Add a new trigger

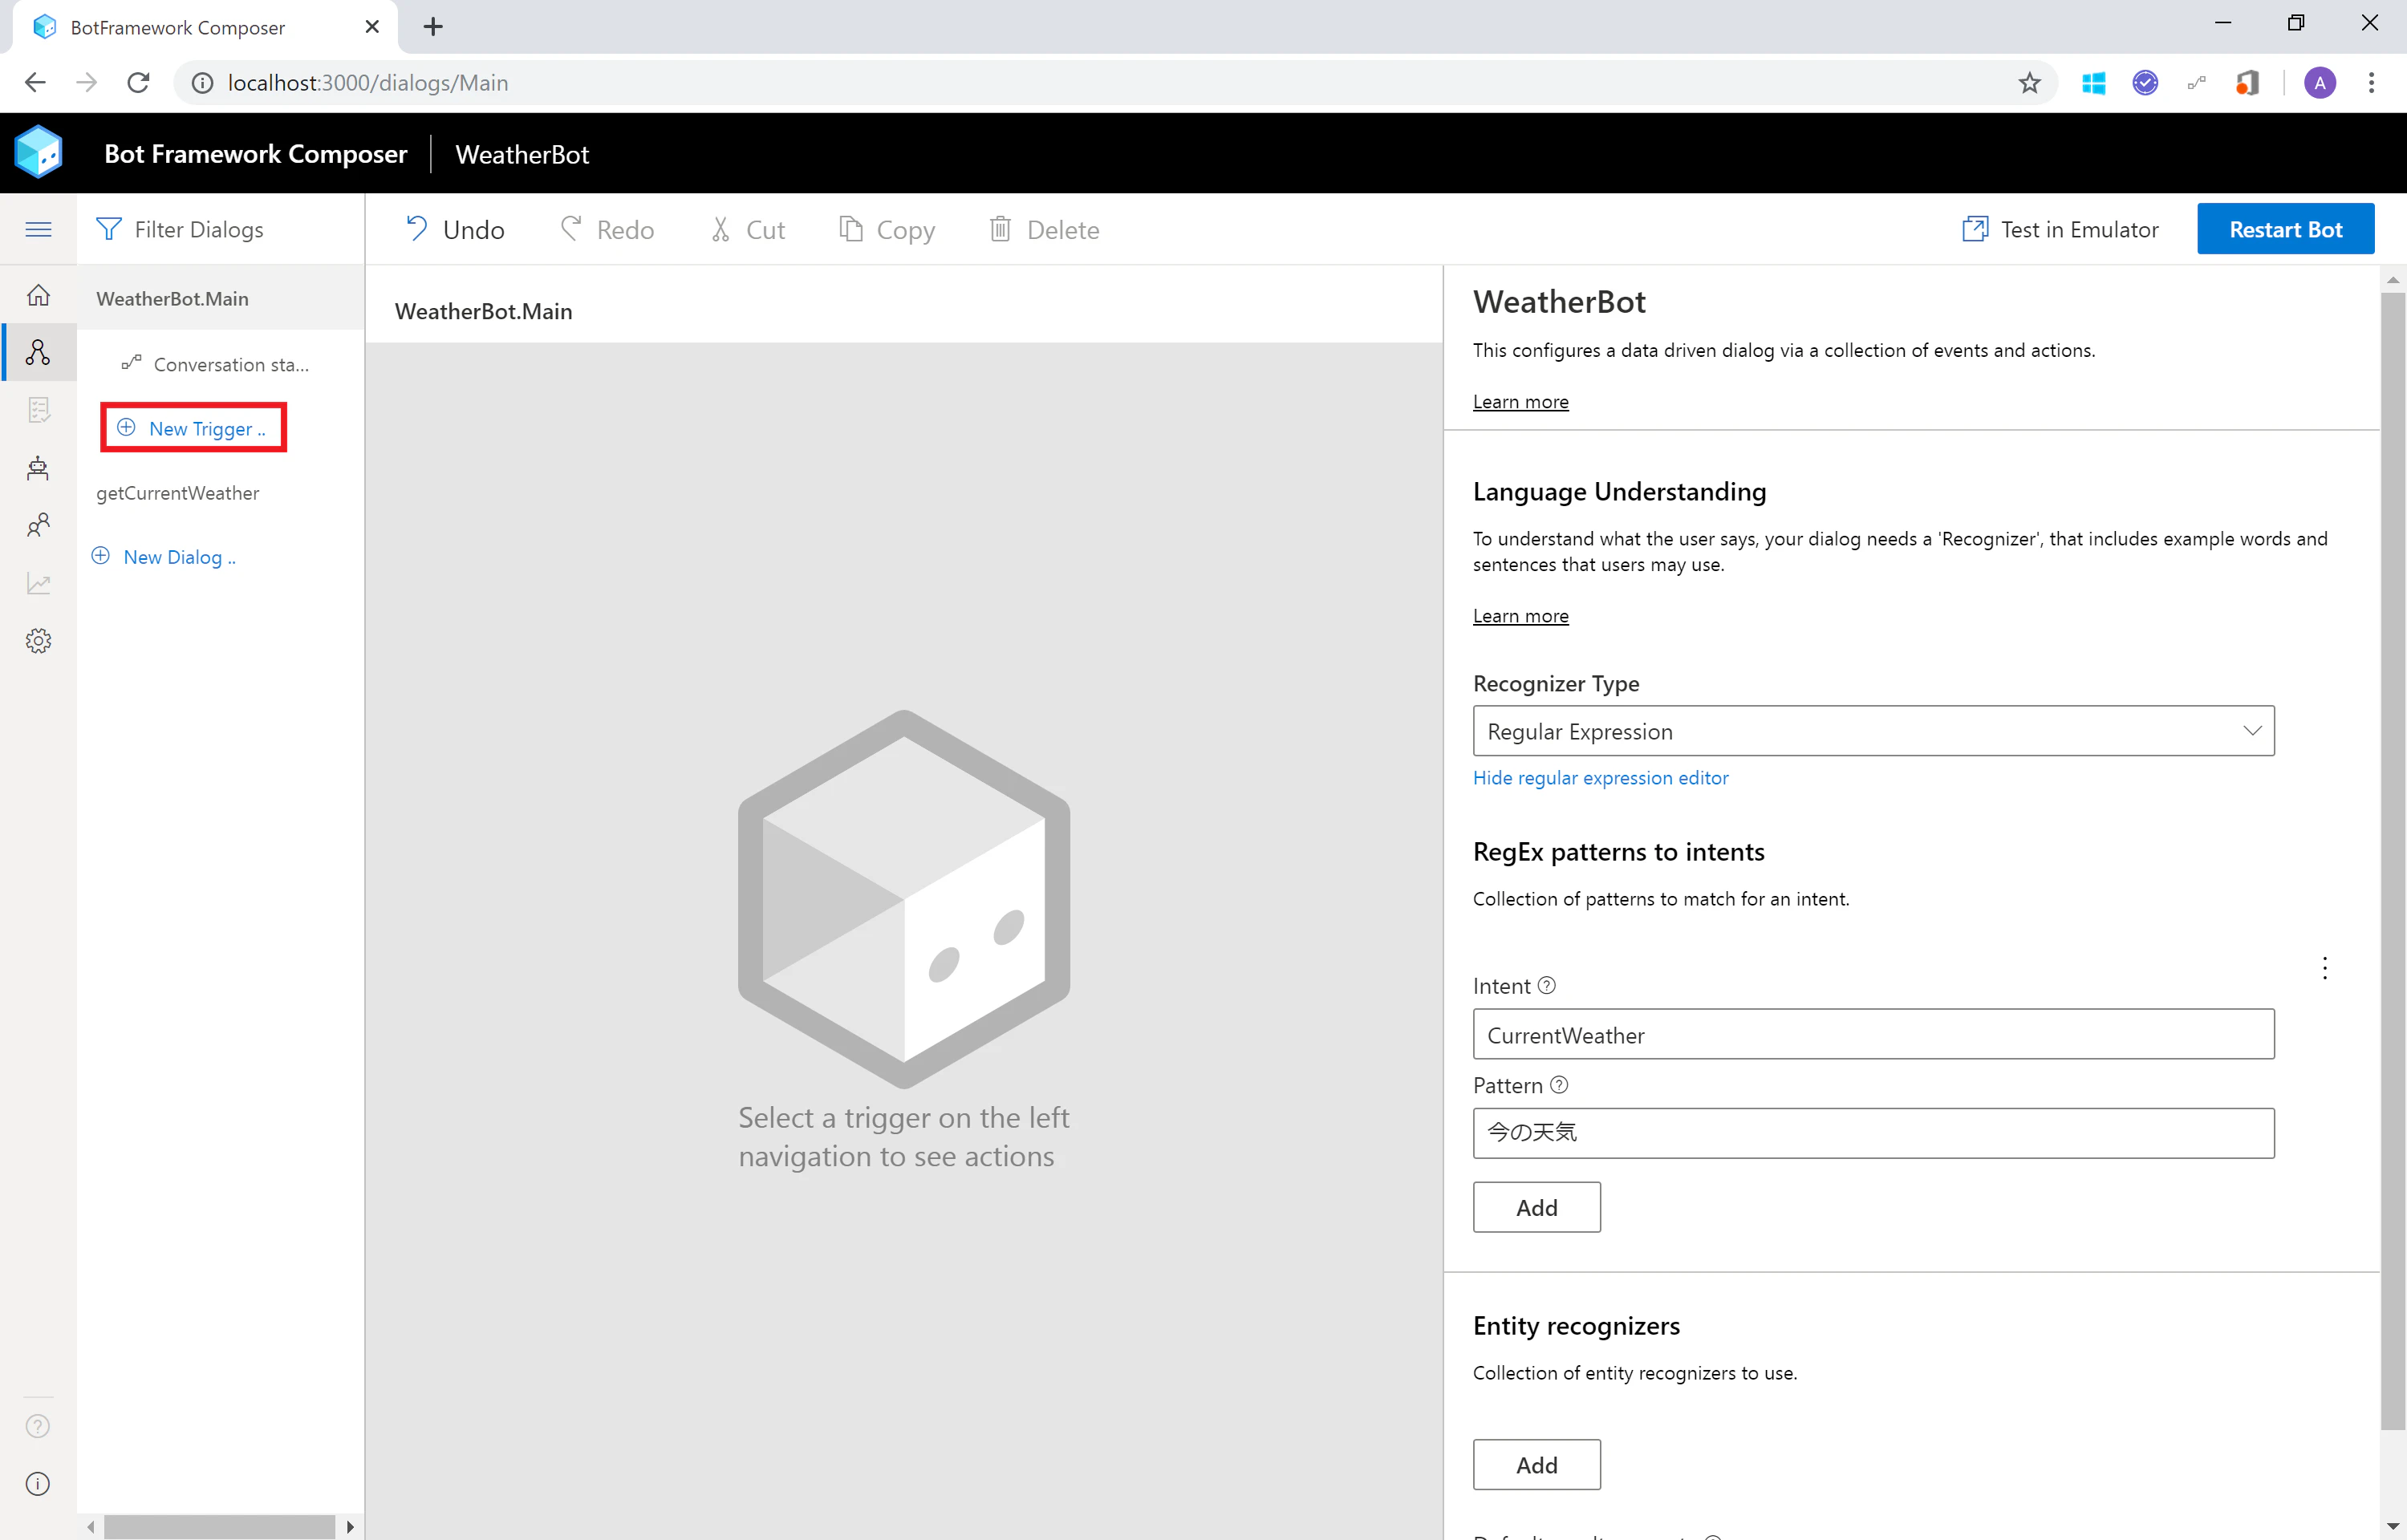point(193,428)
